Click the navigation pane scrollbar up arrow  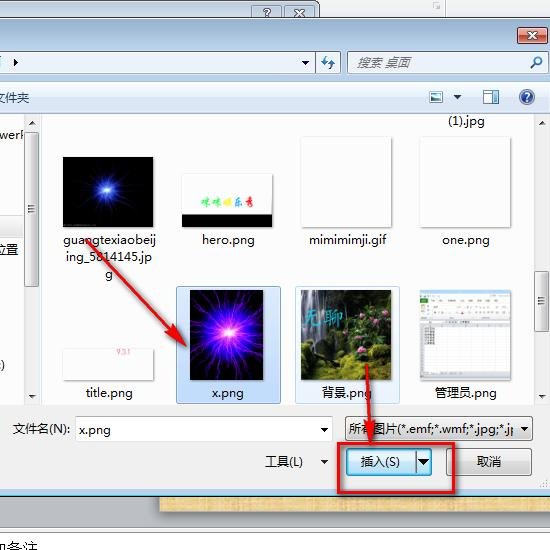pyautogui.click(x=32, y=123)
